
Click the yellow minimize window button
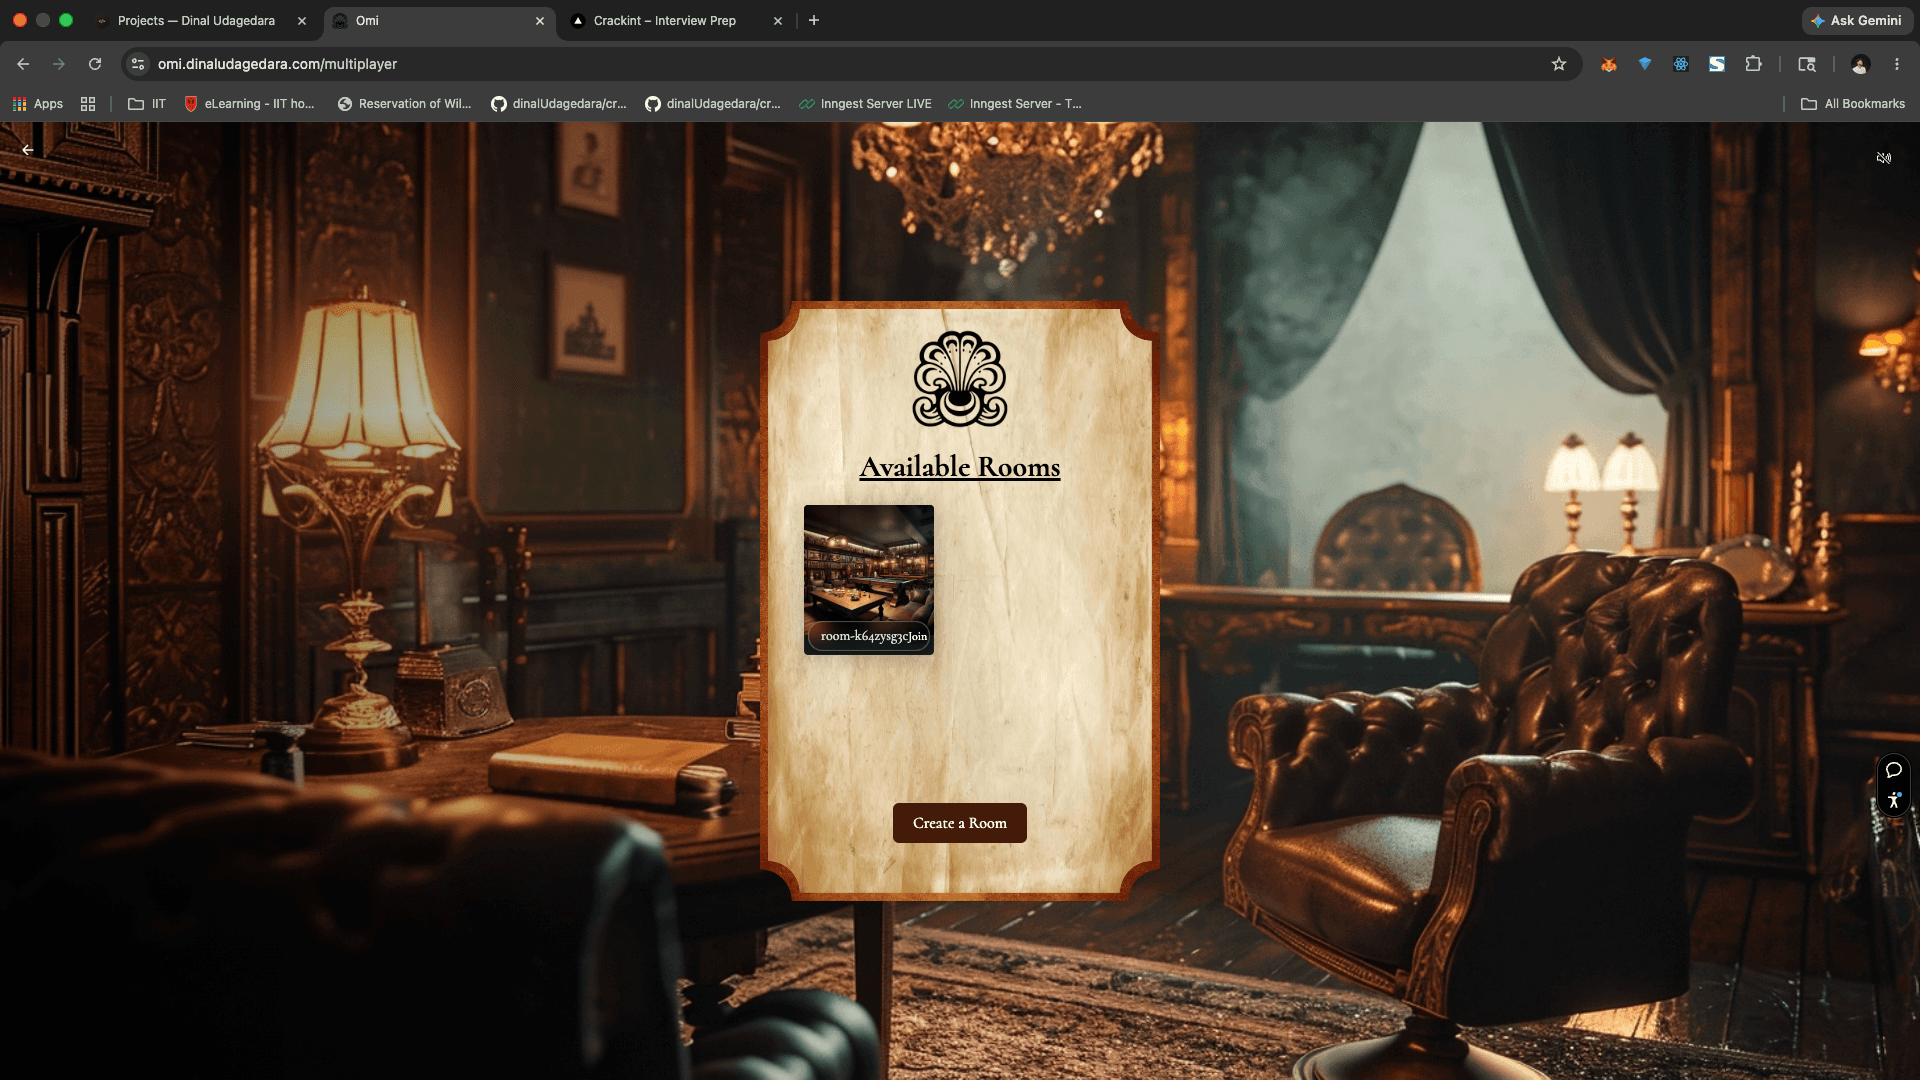pos(43,20)
